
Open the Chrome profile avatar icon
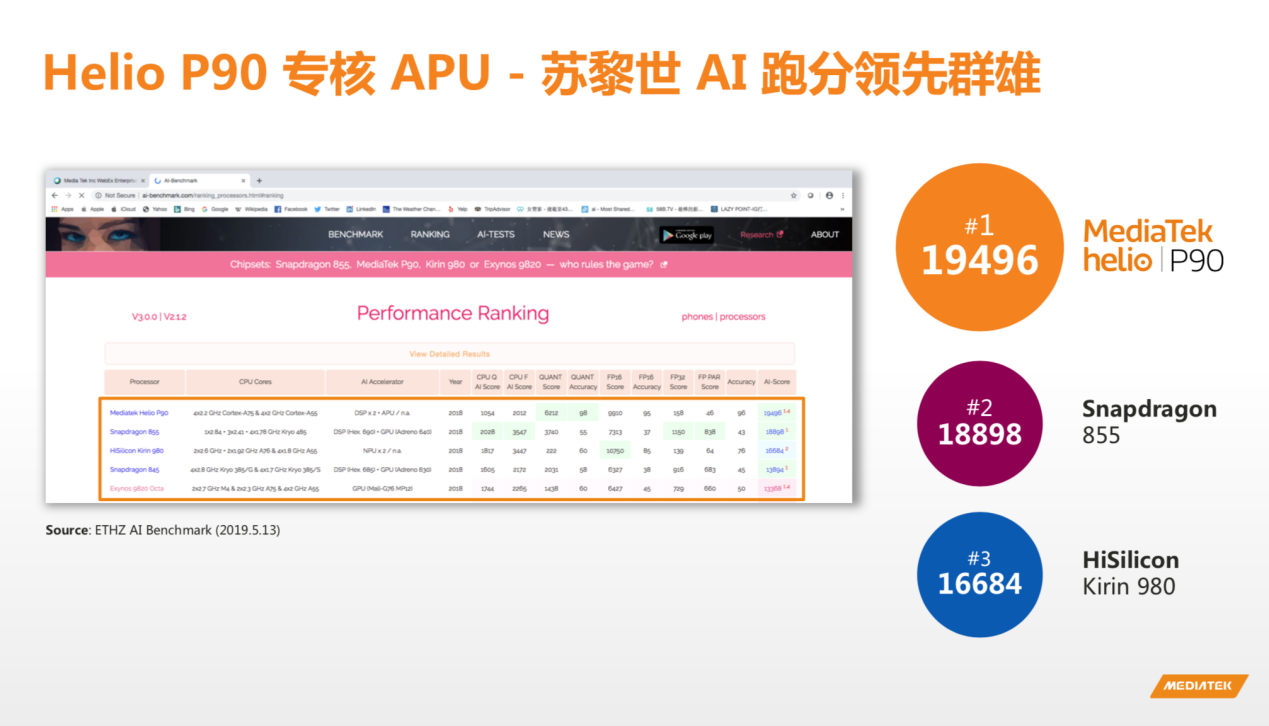click(x=829, y=195)
